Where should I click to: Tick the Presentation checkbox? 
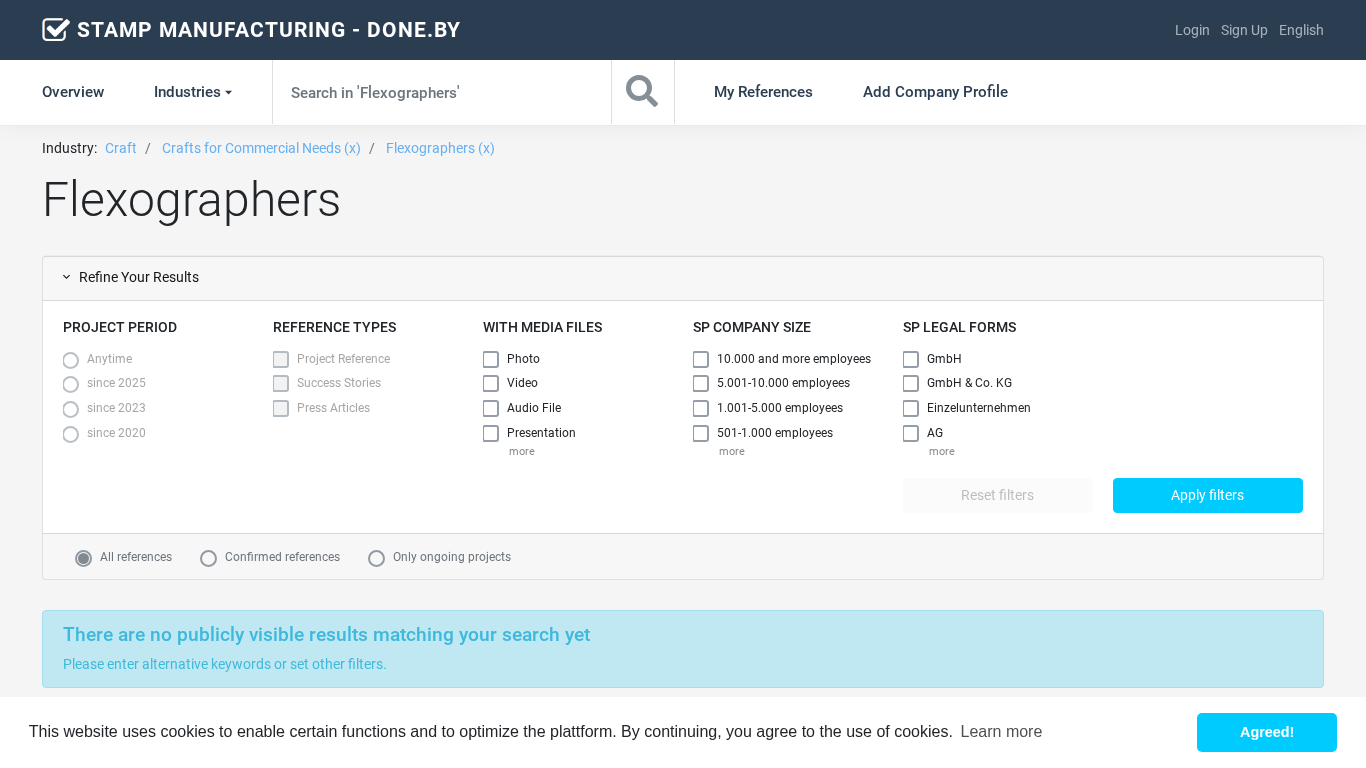(491, 434)
